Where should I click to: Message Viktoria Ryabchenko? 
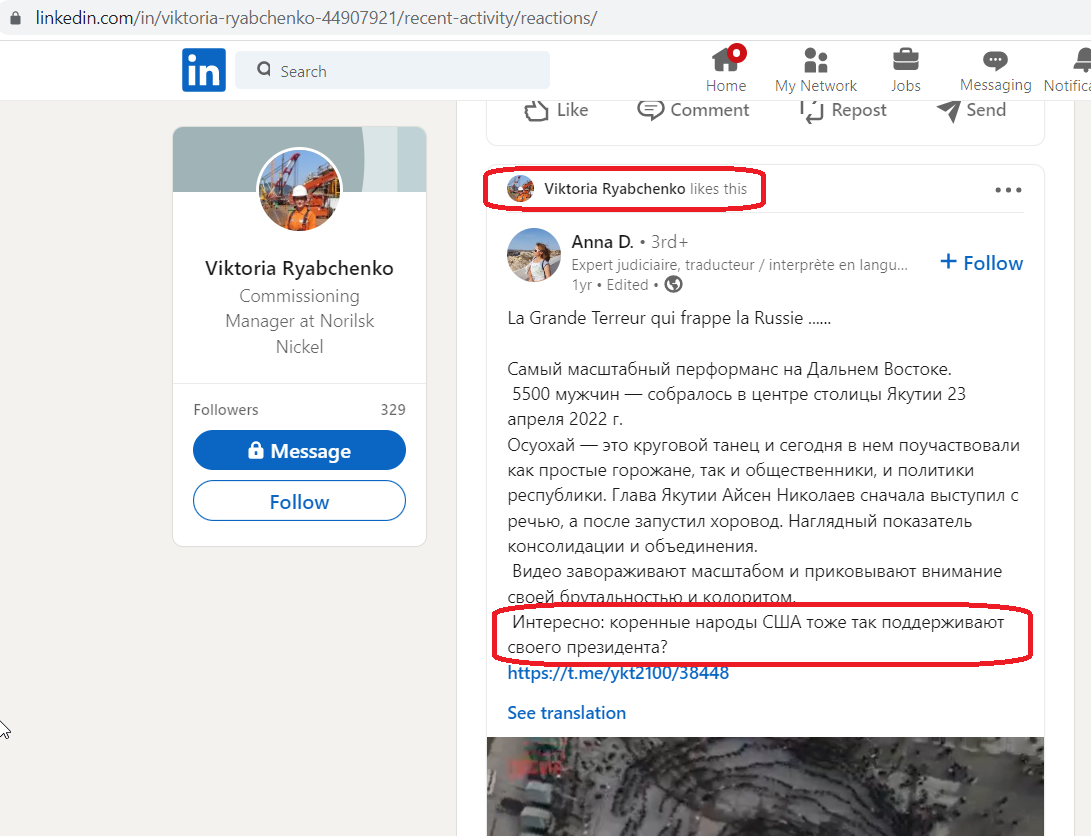click(299, 450)
